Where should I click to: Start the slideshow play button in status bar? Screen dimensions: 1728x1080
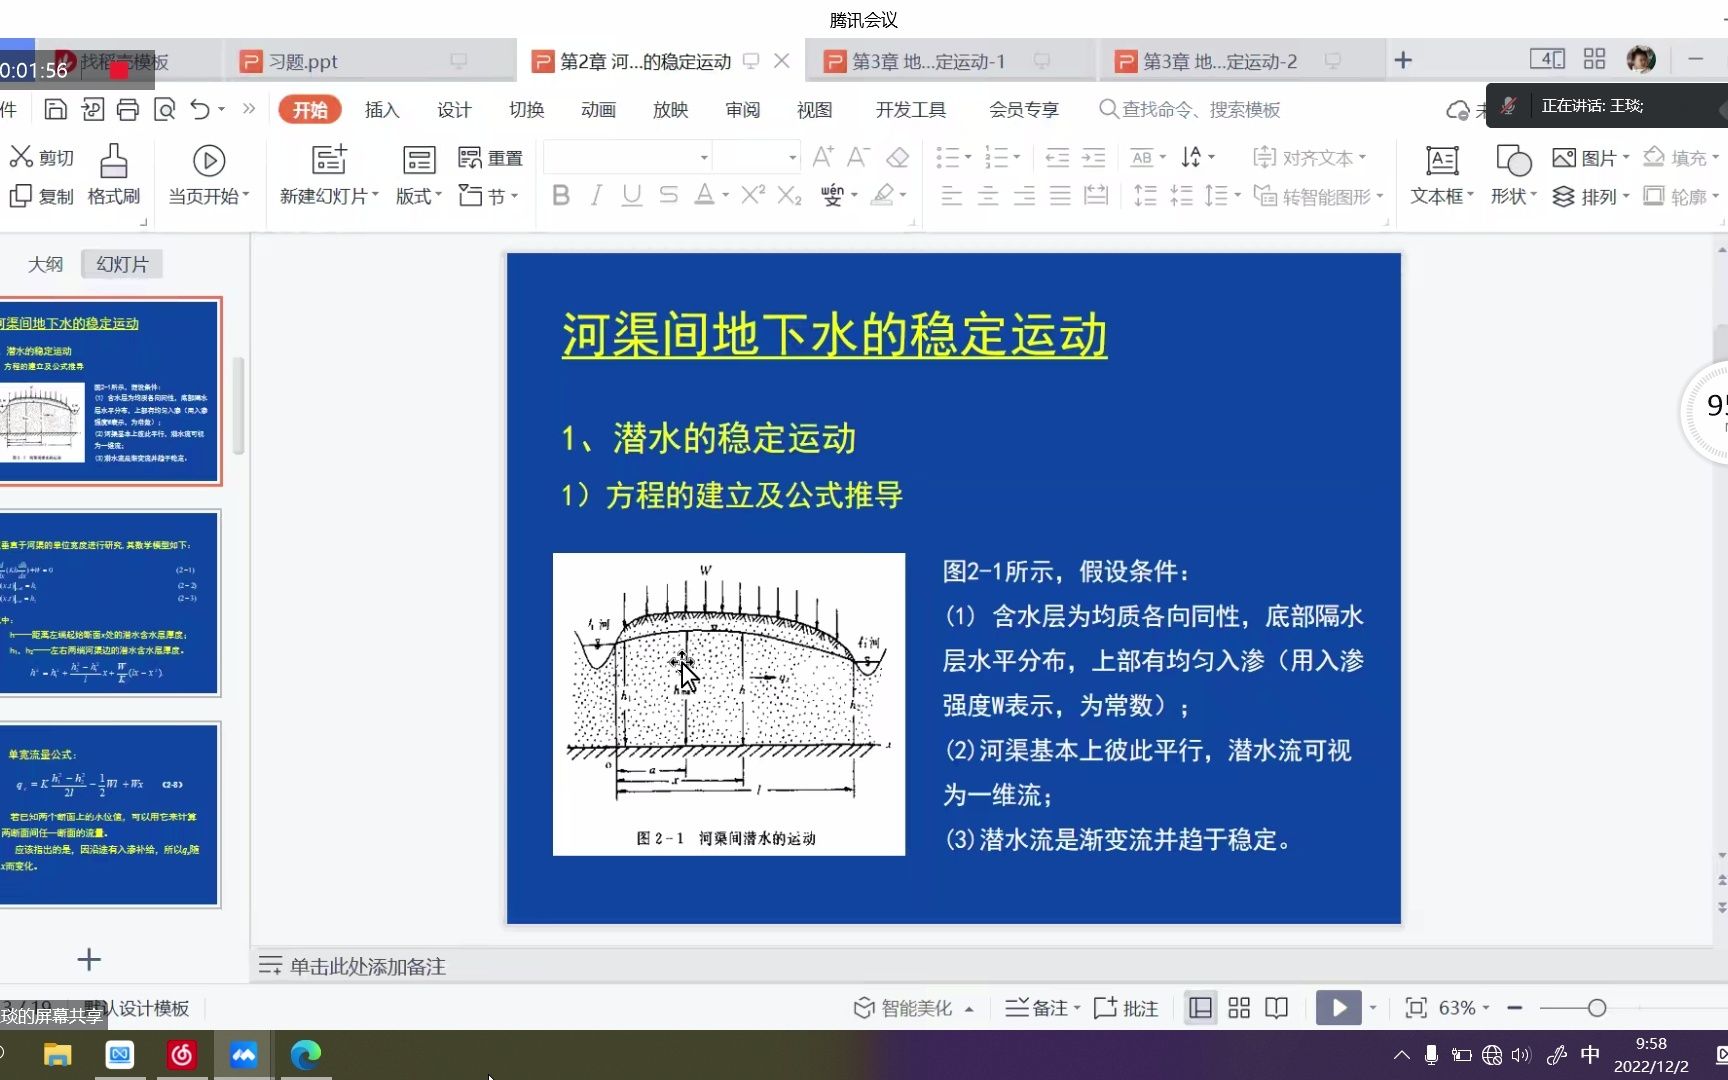pos(1338,1008)
